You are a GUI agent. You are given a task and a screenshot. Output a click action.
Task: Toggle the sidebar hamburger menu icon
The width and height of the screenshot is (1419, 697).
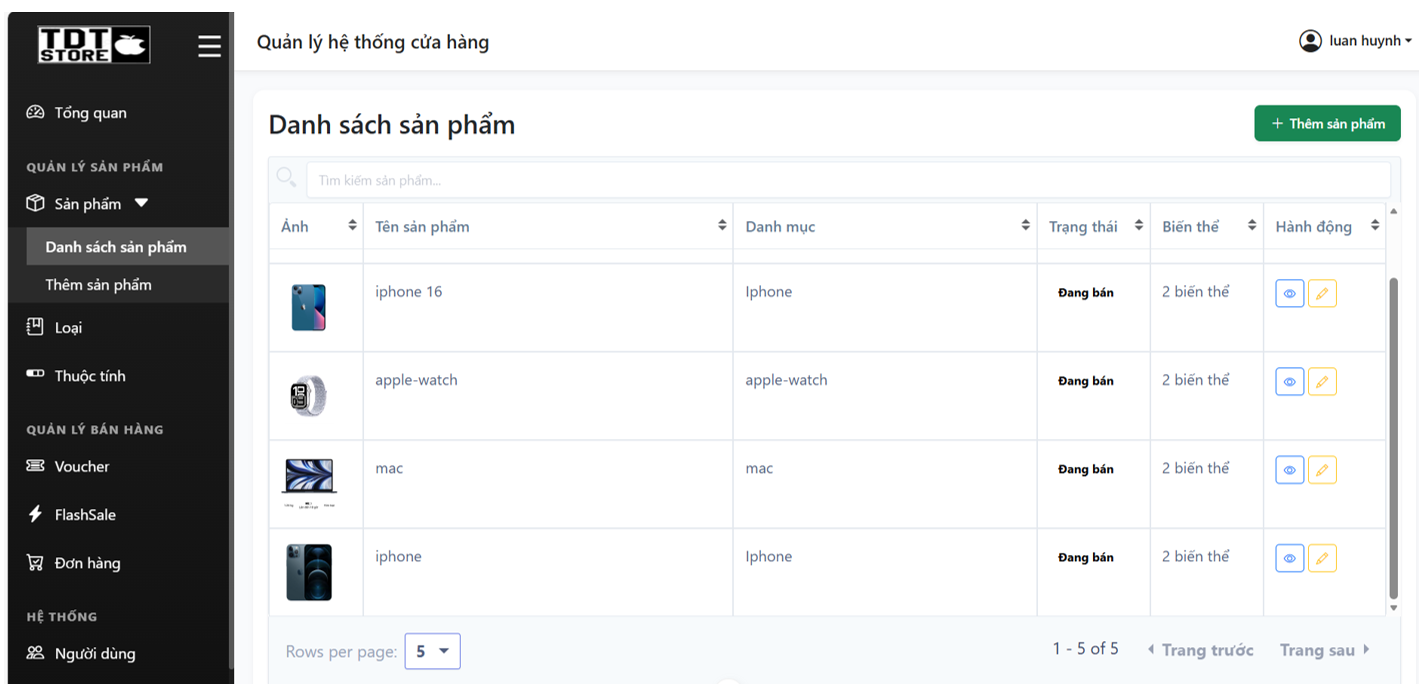209,46
